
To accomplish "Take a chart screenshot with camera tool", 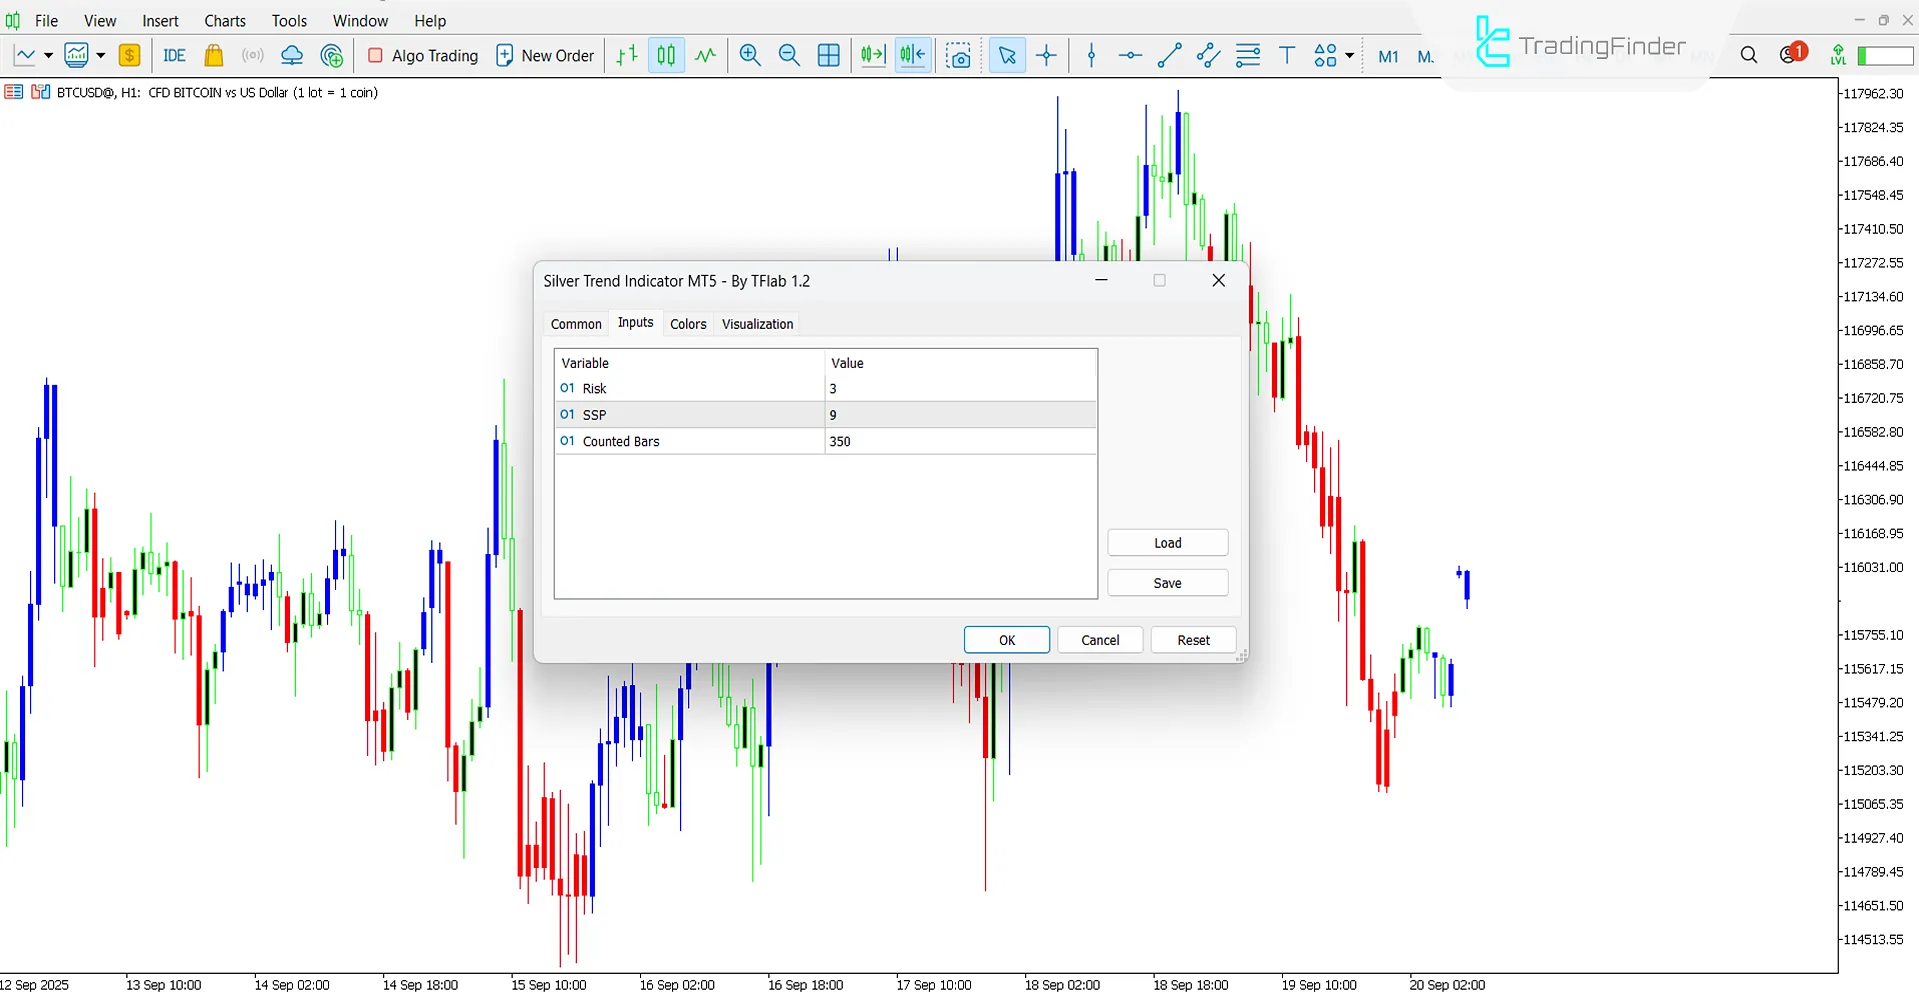I will pos(959,55).
